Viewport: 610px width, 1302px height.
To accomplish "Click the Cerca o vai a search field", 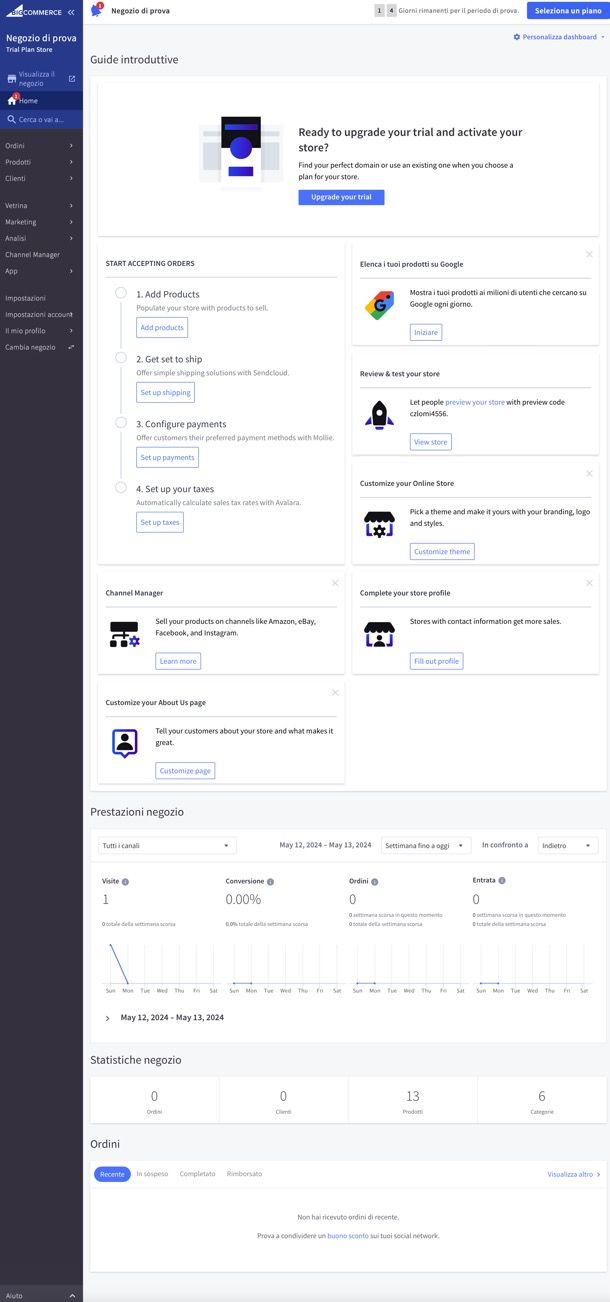I will [x=41, y=119].
